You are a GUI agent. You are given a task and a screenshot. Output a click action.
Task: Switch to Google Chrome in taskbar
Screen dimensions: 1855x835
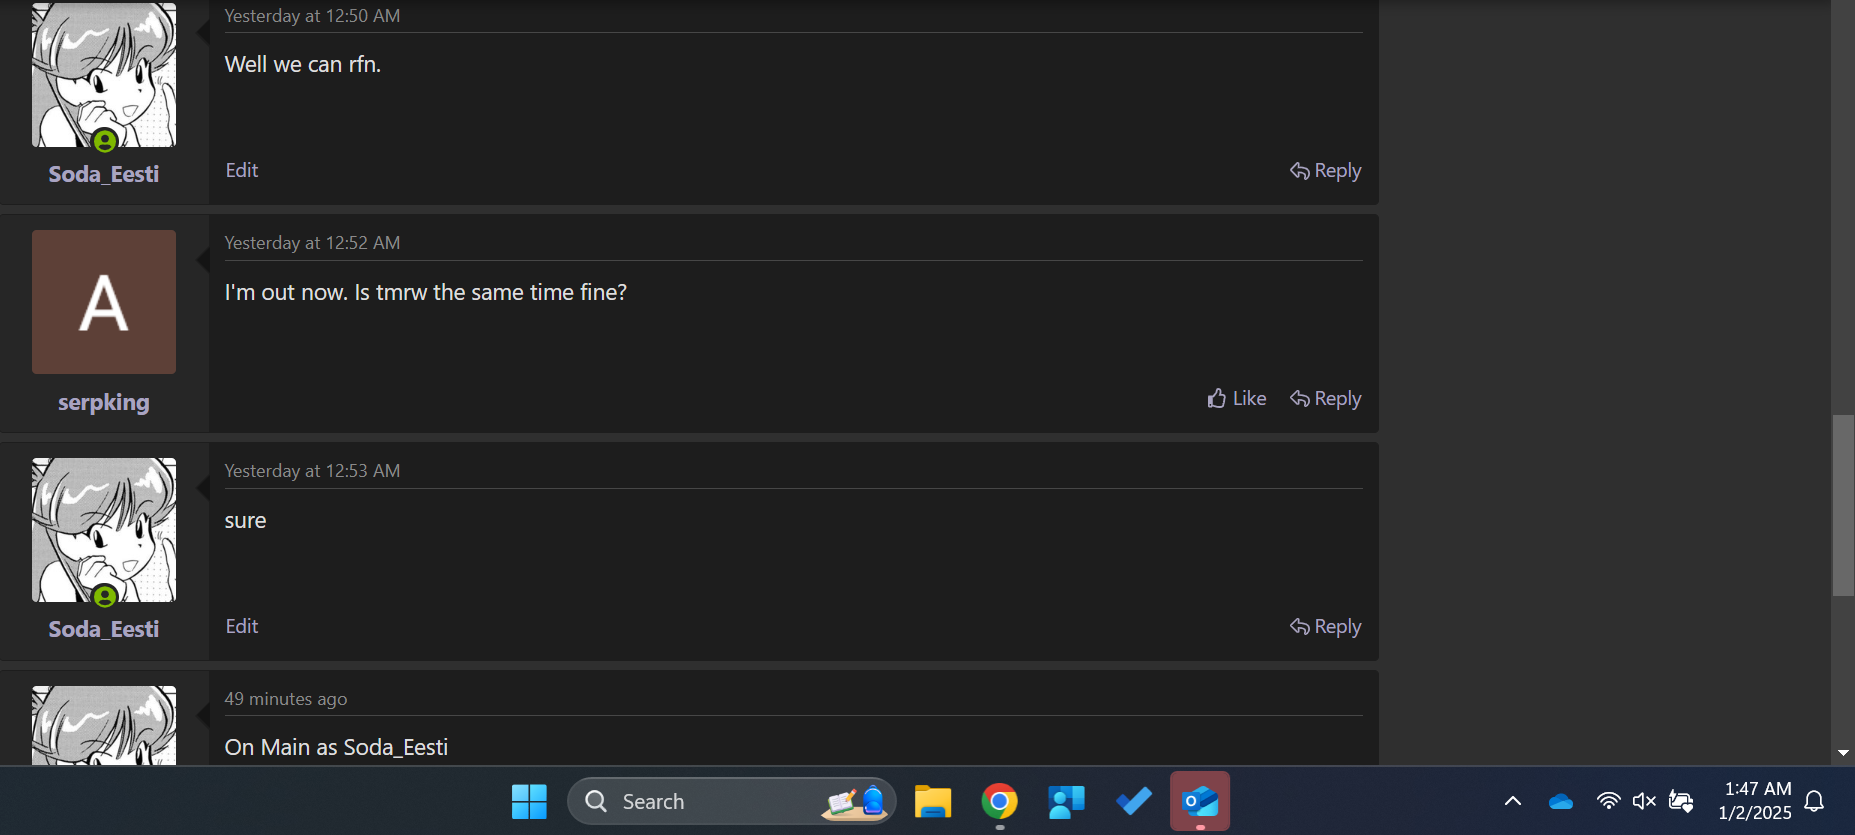pyautogui.click(x=999, y=801)
